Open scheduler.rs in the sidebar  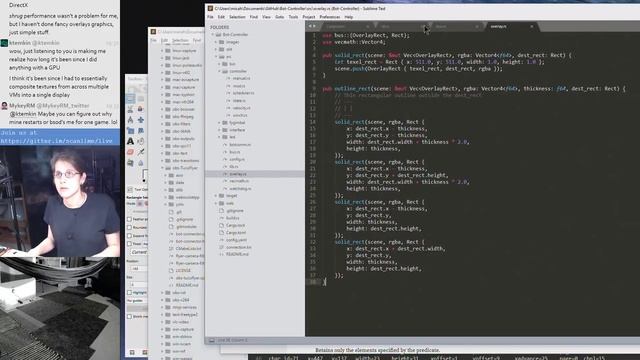pos(243,93)
